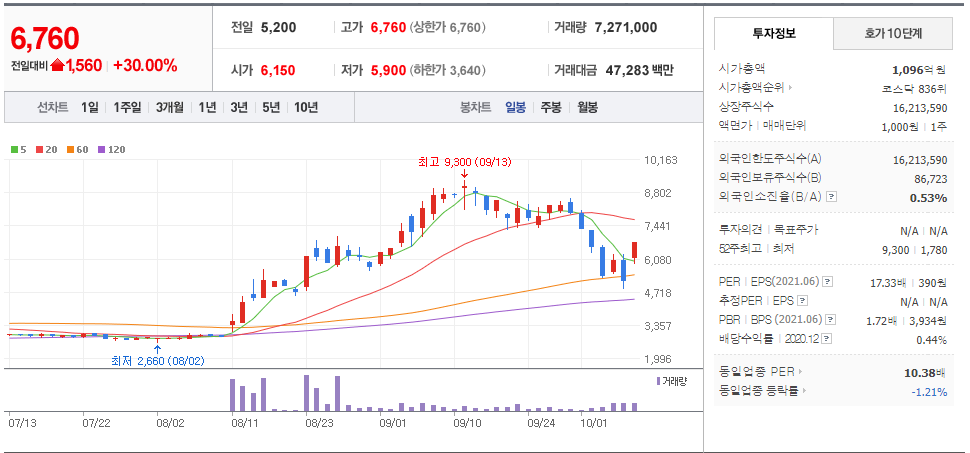The image size is (970, 453).
Task: Click the 0.44% dividend yield value
Action: click(932, 340)
